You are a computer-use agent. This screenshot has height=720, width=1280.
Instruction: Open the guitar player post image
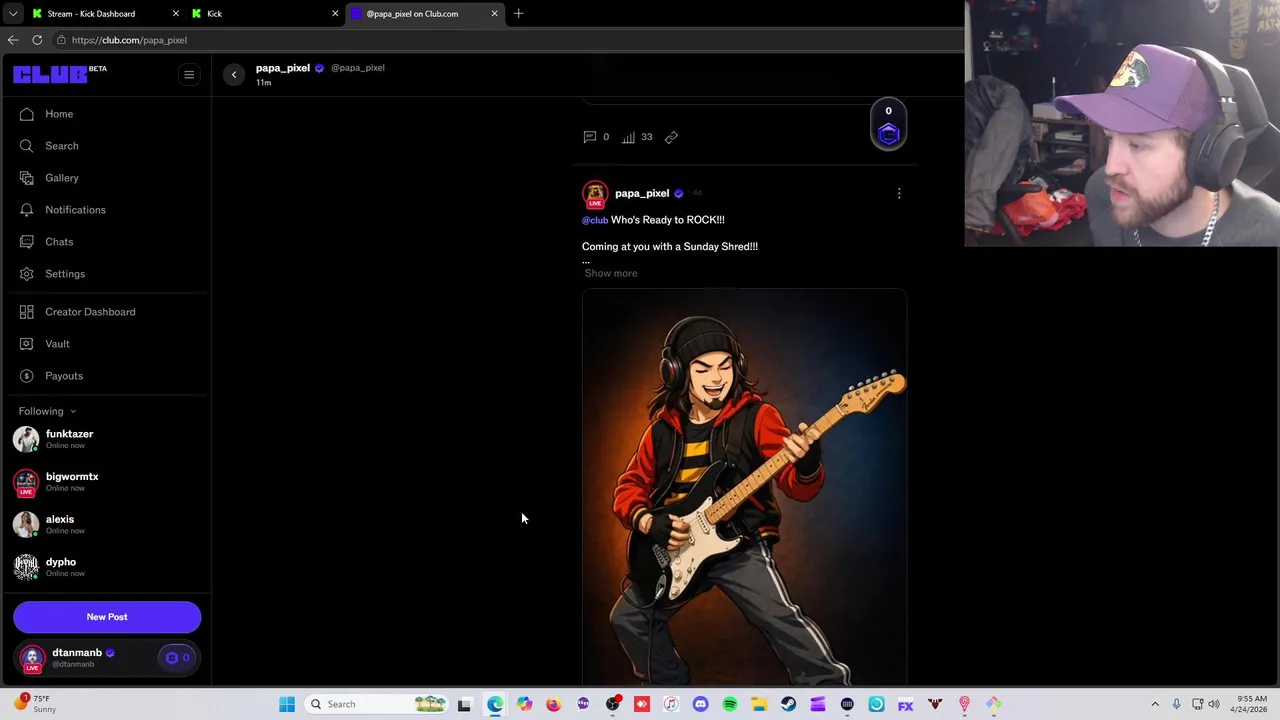[744, 487]
